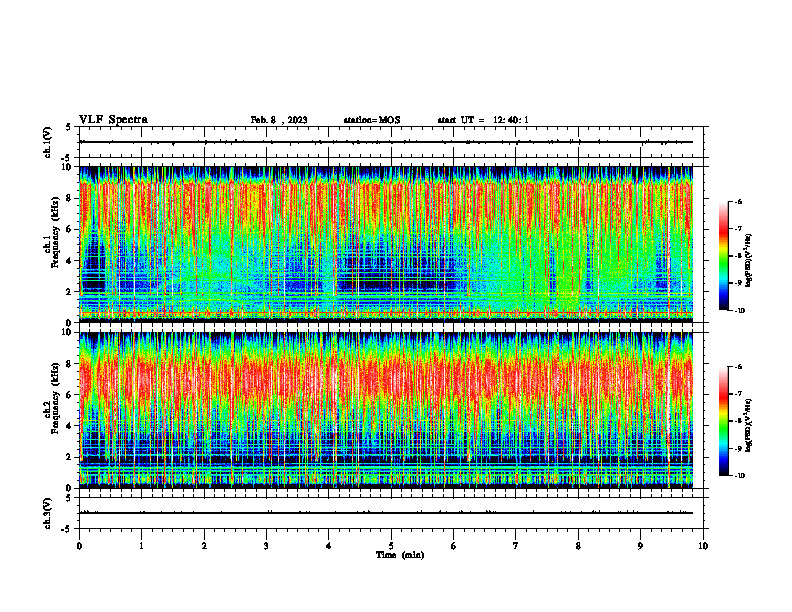Select the ch.2 color bar log(PSD) units label
The image size is (792, 612).
click(x=748, y=424)
